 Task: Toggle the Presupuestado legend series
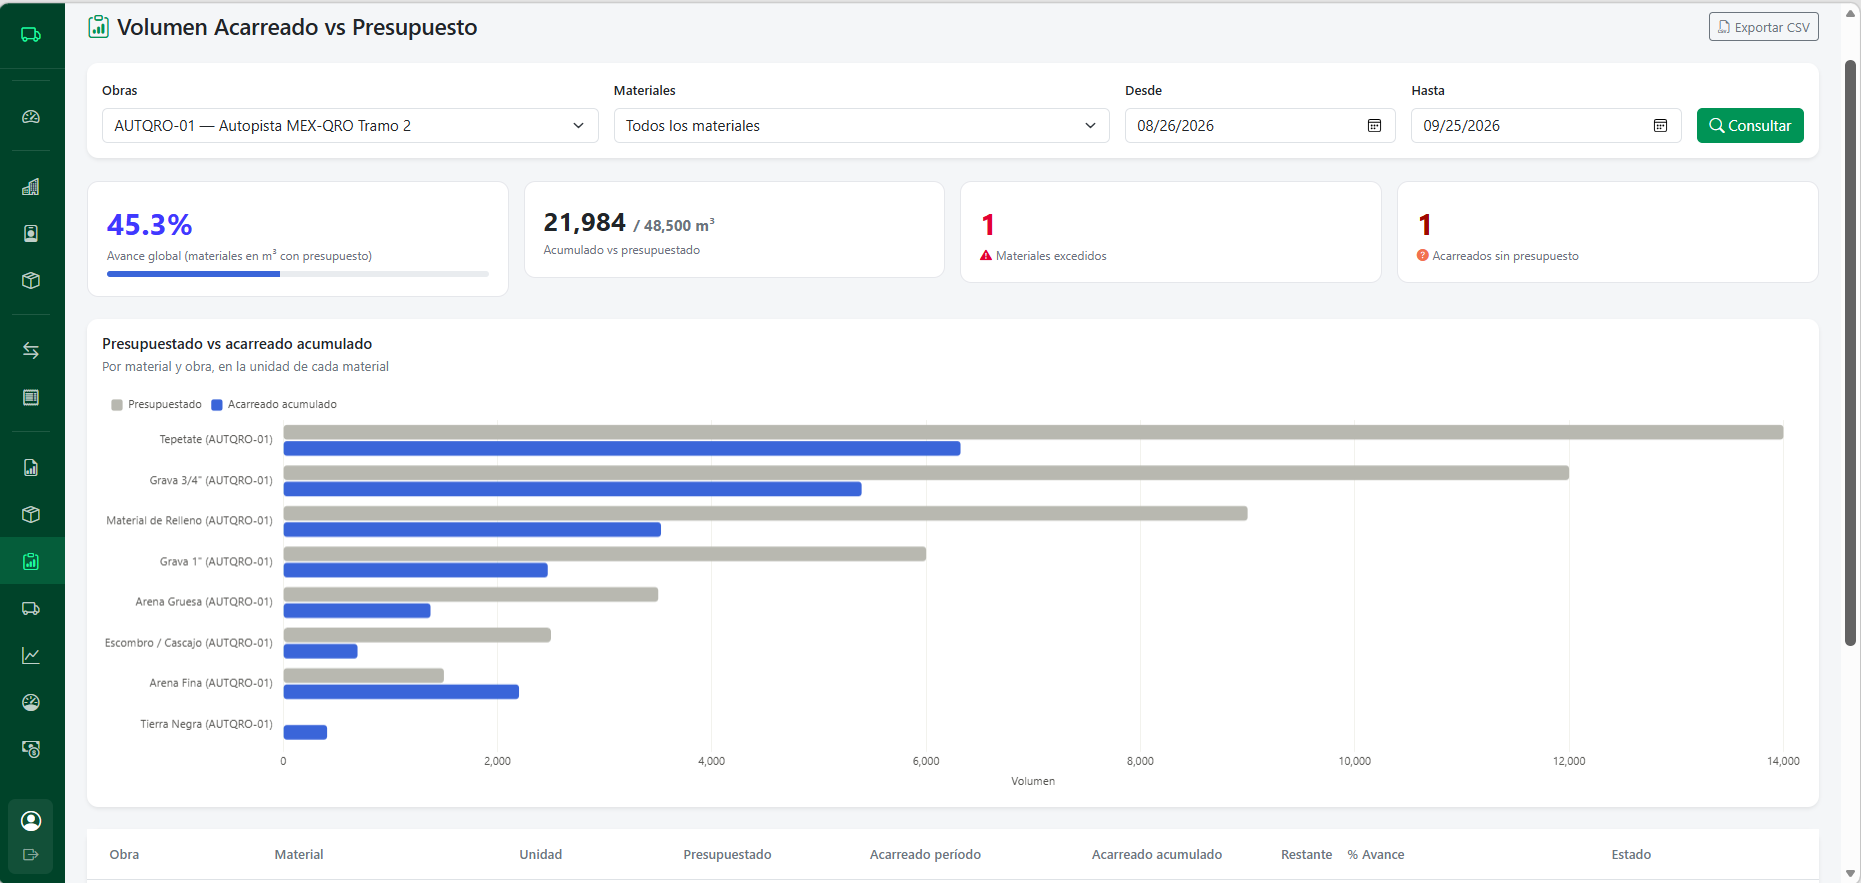click(157, 405)
